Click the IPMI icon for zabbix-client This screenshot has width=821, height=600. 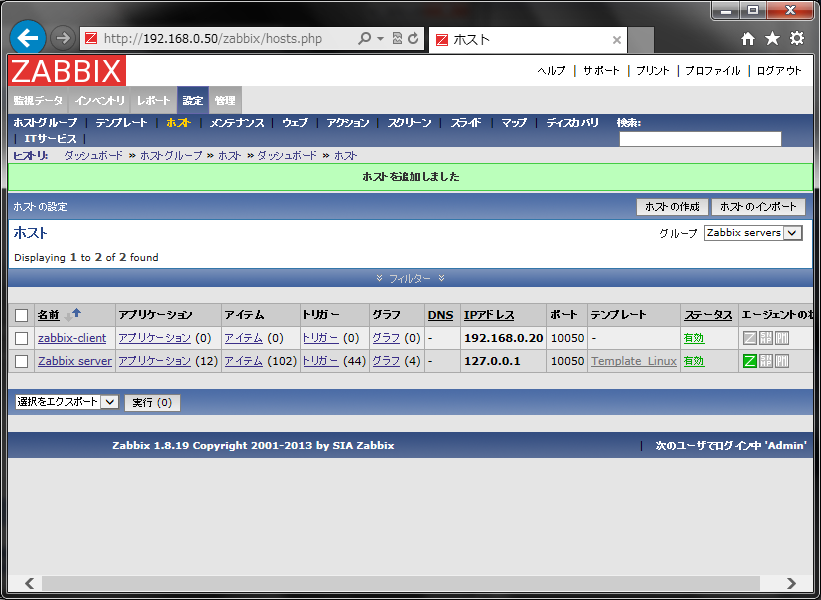(782, 338)
